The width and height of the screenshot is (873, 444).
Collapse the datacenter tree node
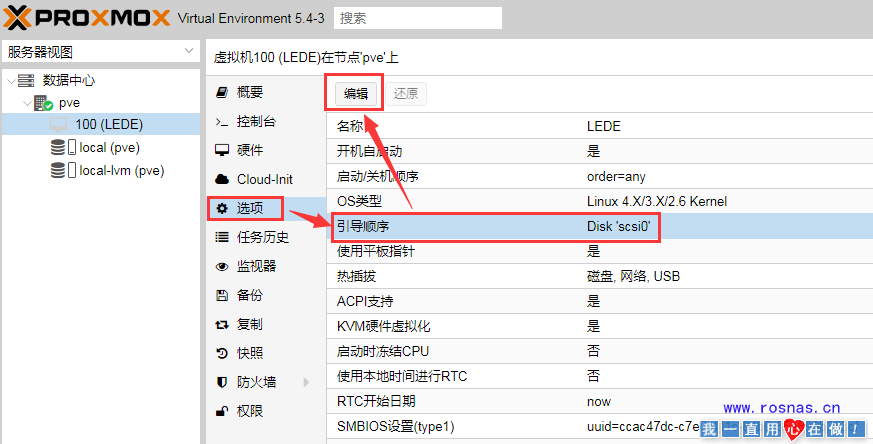(x=11, y=81)
